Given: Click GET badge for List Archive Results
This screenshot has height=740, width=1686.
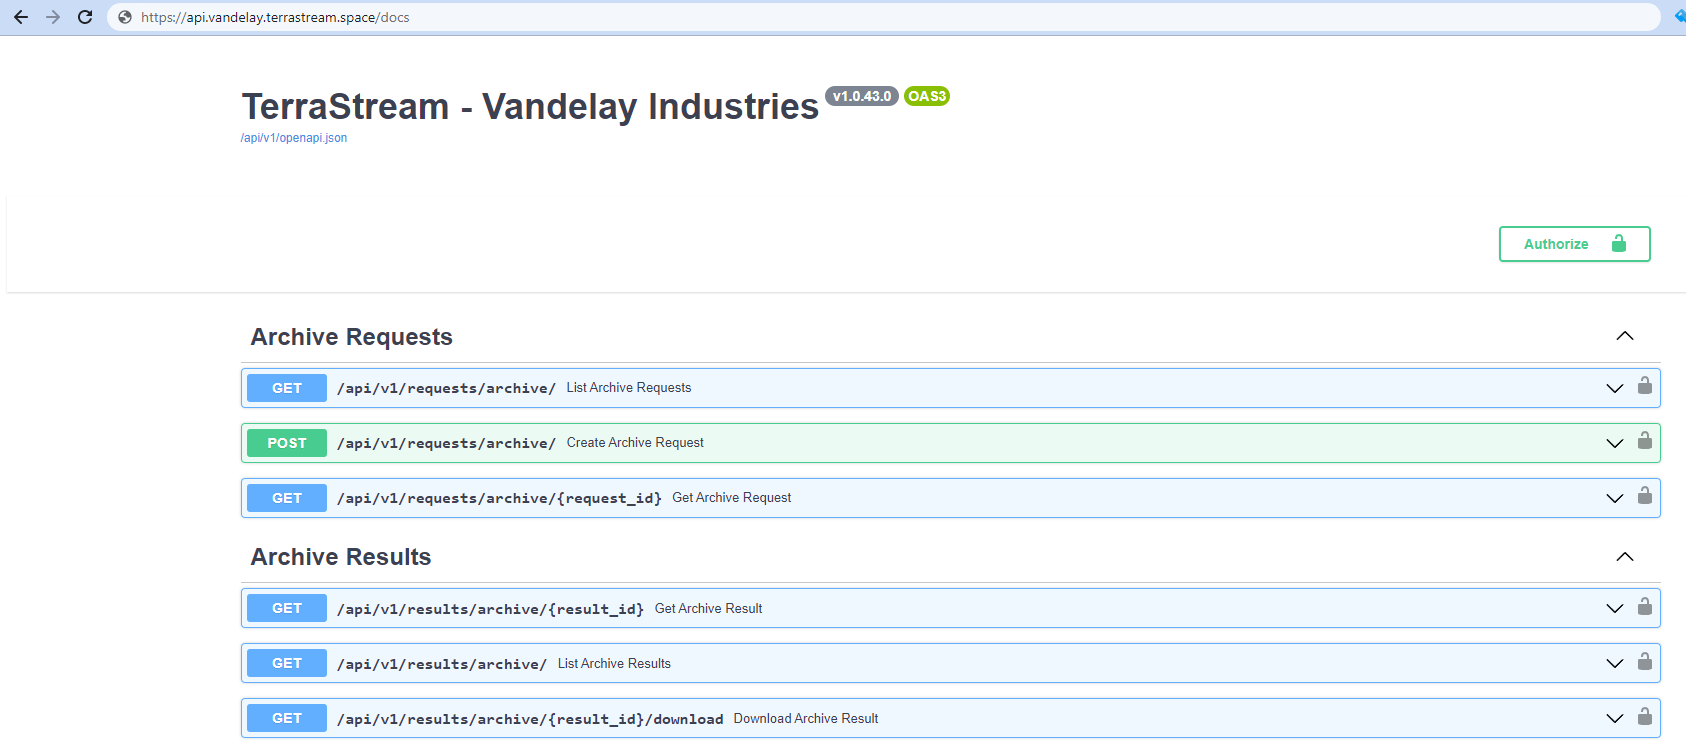Looking at the screenshot, I should tap(287, 663).
